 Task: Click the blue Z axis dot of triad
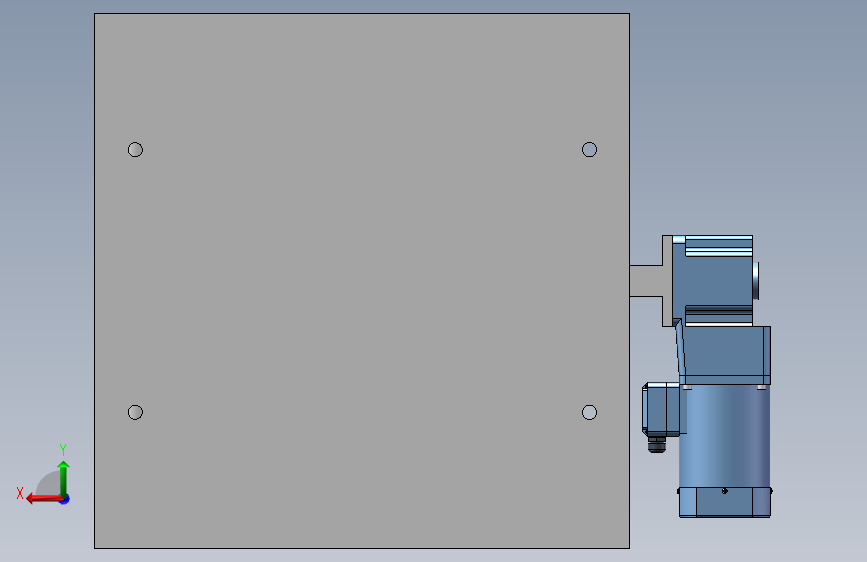coord(65,499)
